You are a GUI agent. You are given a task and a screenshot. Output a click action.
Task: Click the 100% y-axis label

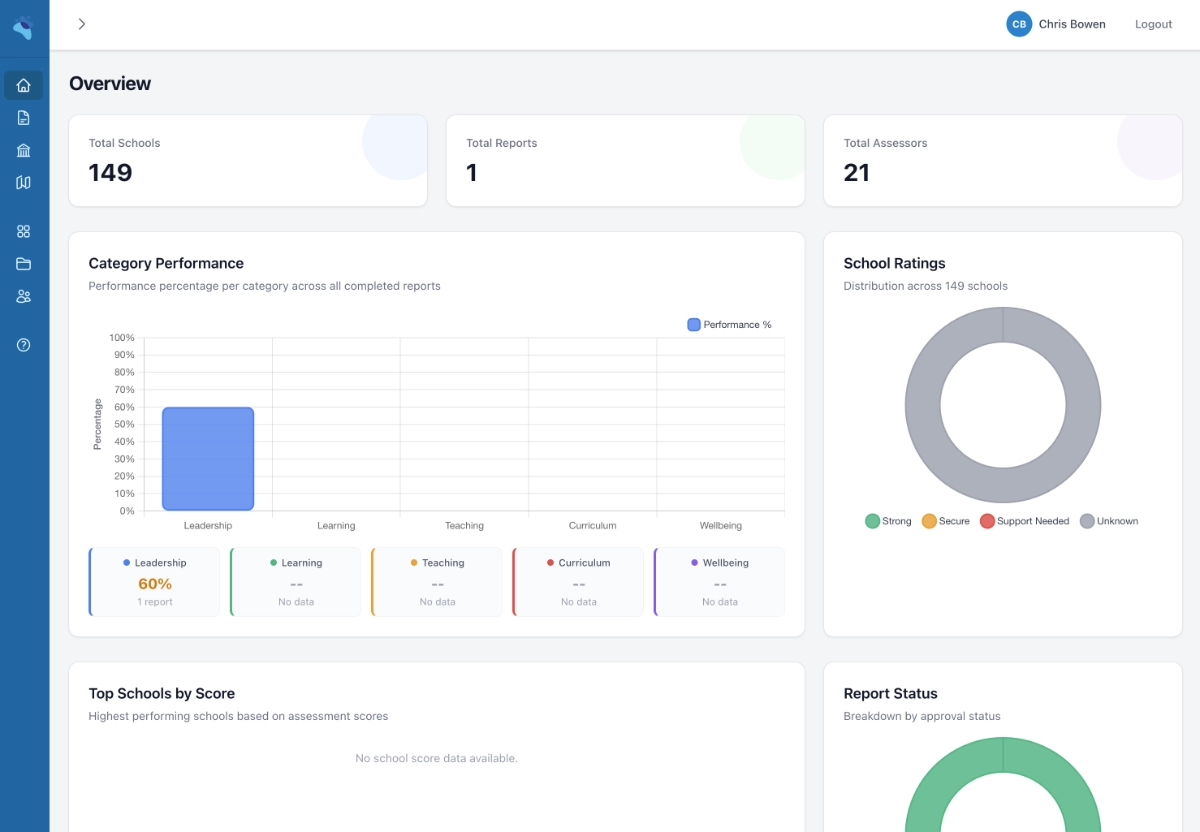122,338
